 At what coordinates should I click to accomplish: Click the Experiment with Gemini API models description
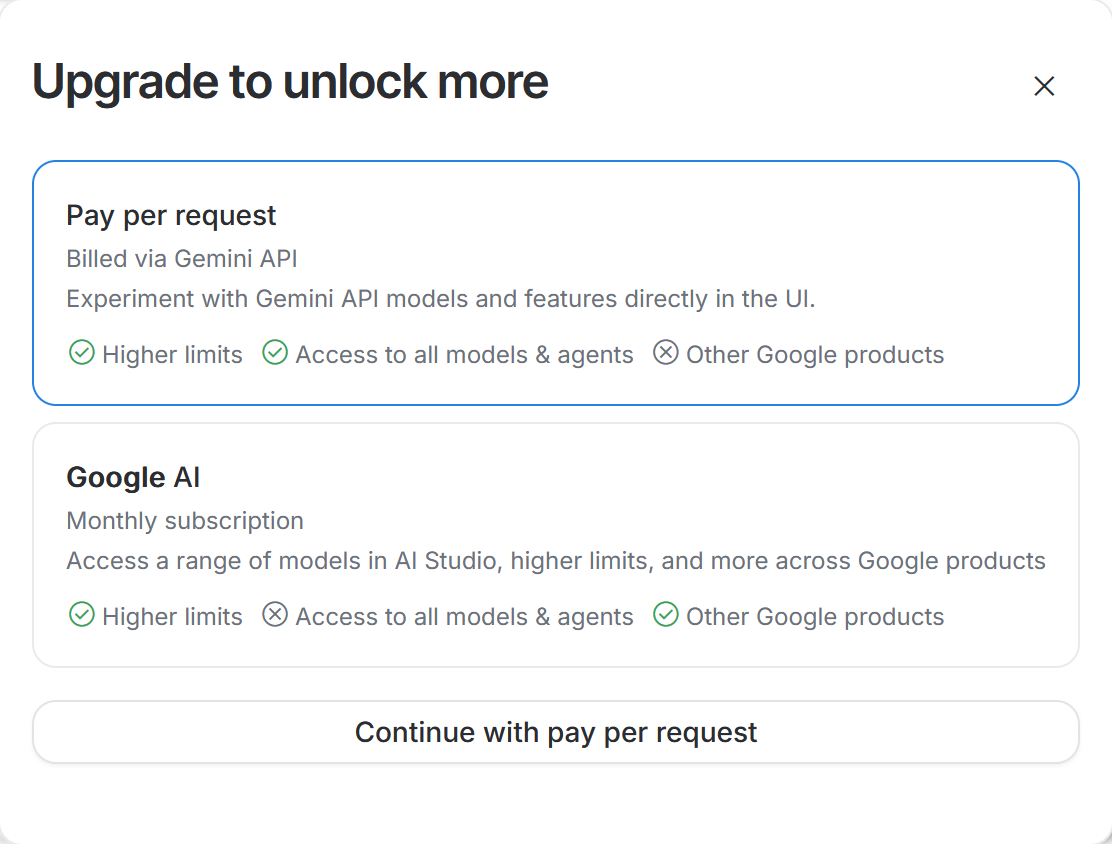[x=441, y=299]
